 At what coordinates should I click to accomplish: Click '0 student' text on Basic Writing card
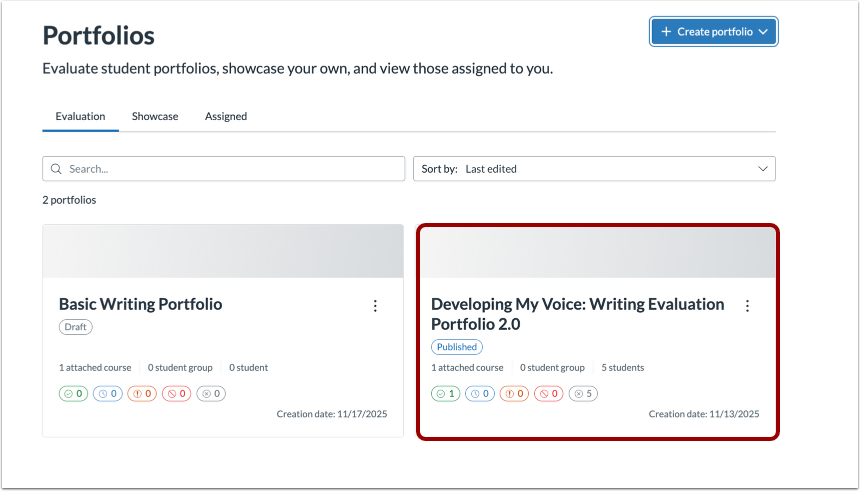pyautogui.click(x=248, y=368)
